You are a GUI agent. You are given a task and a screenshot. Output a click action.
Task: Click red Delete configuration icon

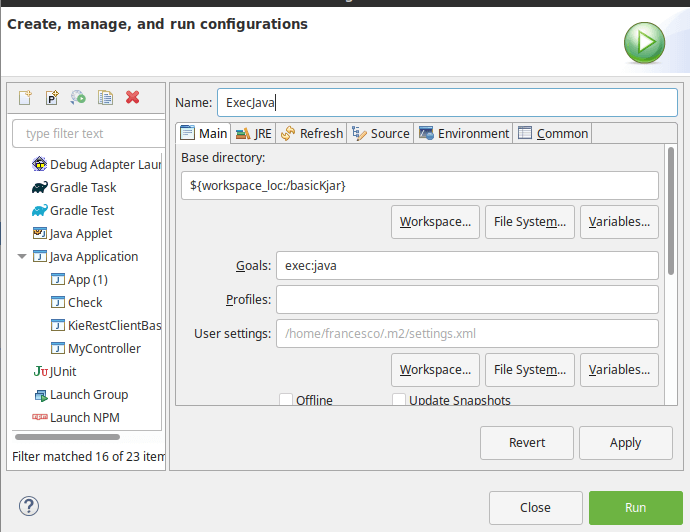132,97
